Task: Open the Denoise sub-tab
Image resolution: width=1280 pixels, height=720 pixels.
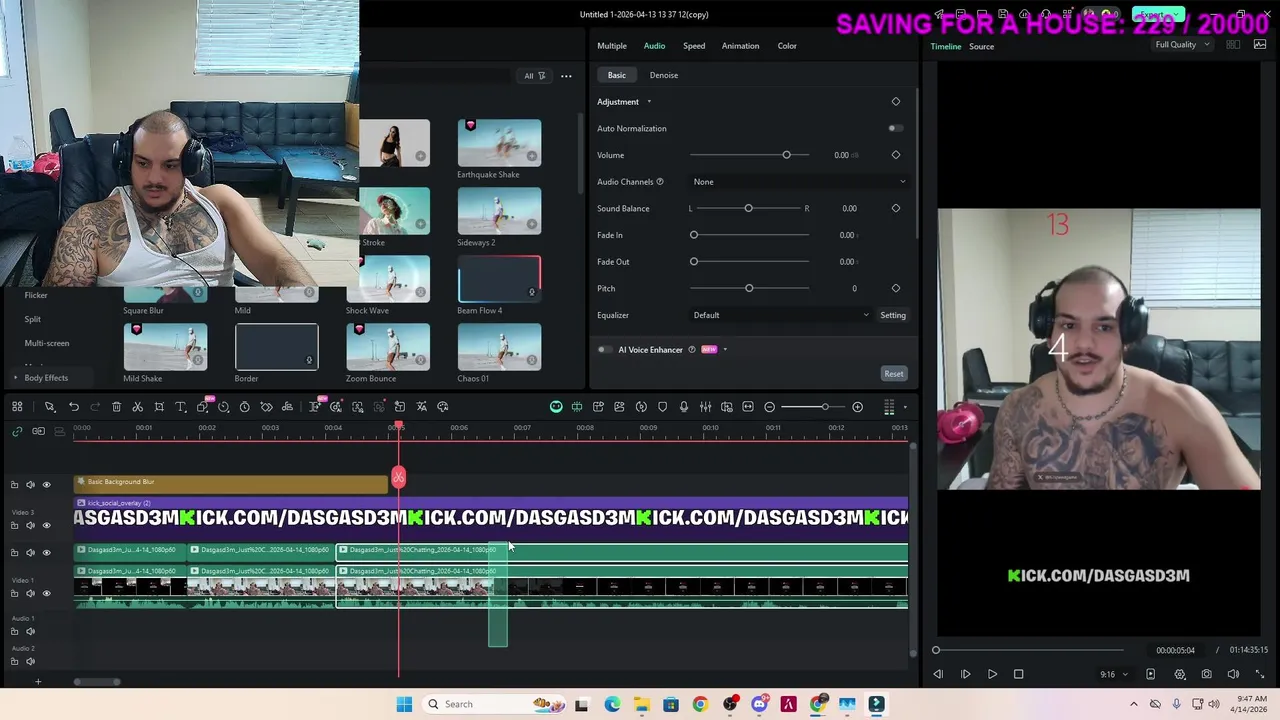Action: pos(664,75)
